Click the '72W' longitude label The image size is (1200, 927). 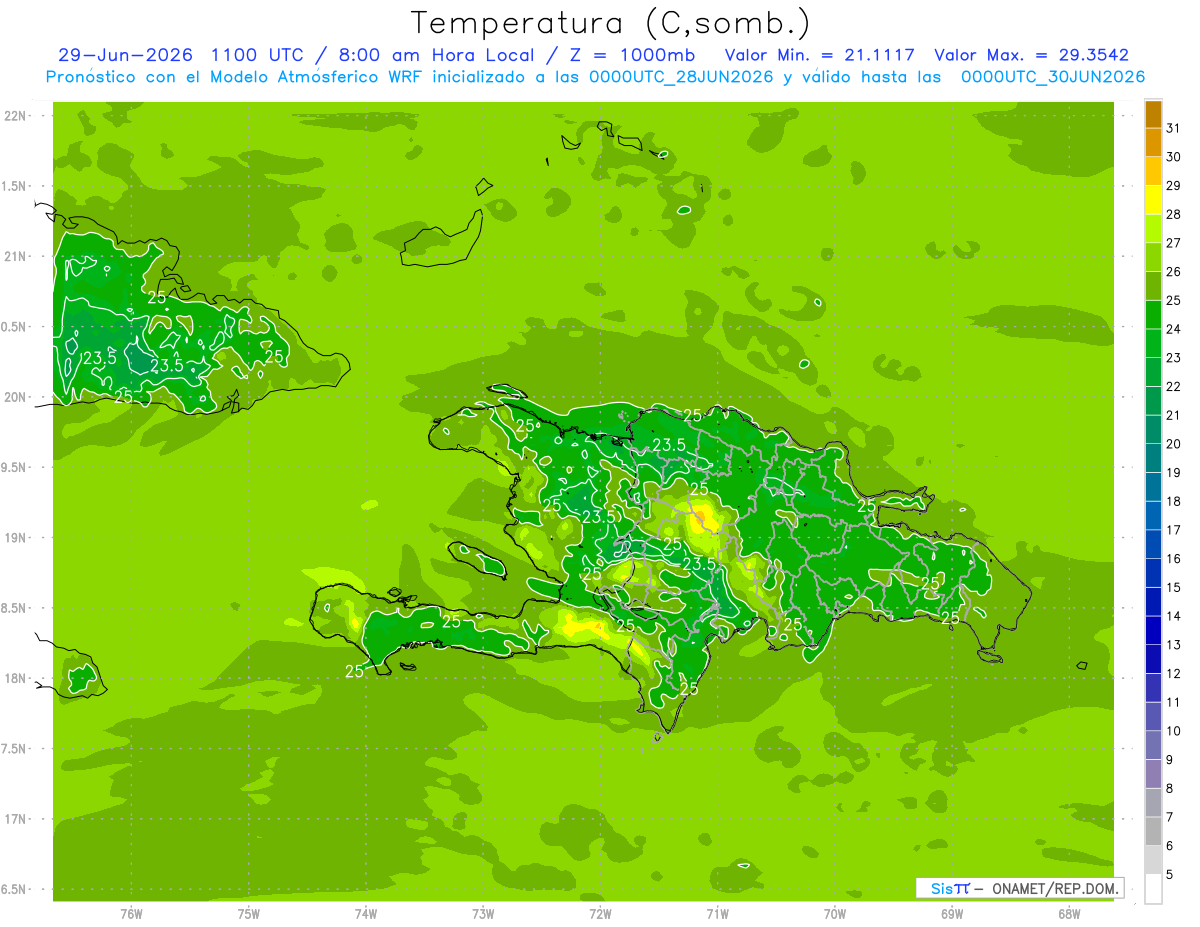tap(600, 913)
